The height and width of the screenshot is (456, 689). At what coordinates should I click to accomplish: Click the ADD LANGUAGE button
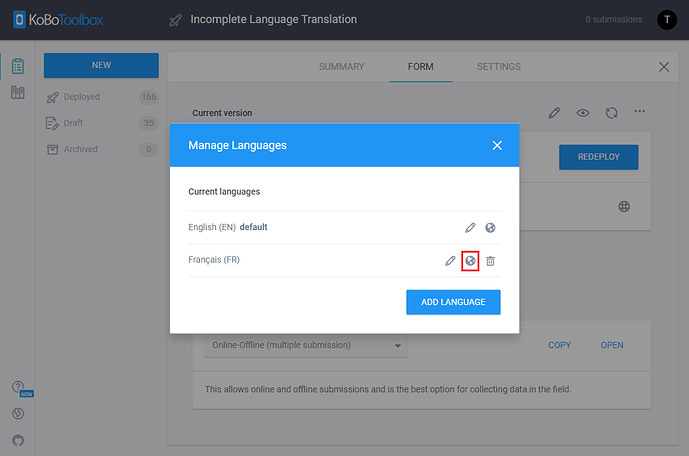(x=453, y=302)
